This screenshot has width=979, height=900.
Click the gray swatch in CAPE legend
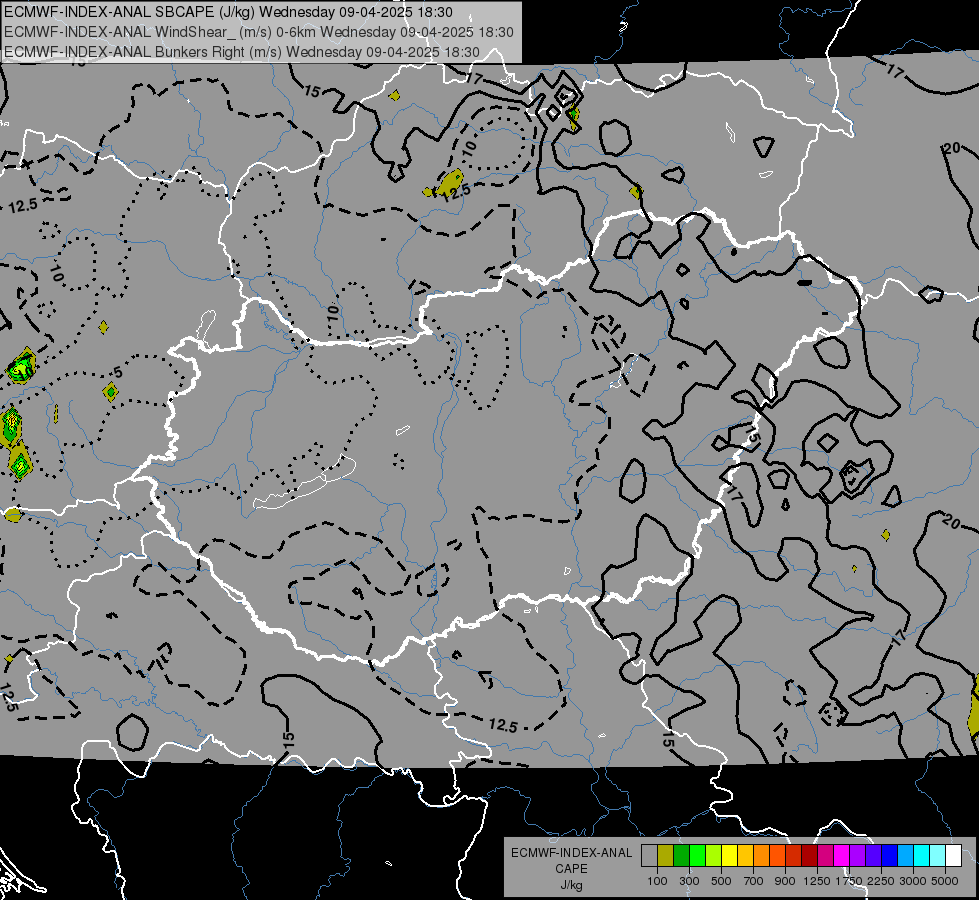(649, 856)
